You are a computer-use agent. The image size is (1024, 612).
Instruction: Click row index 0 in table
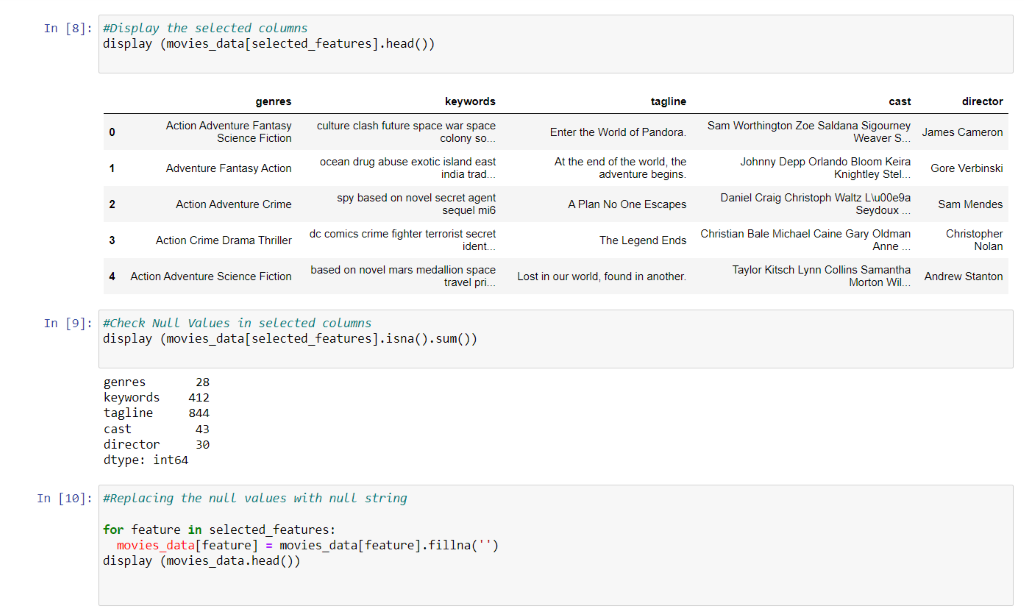point(112,132)
